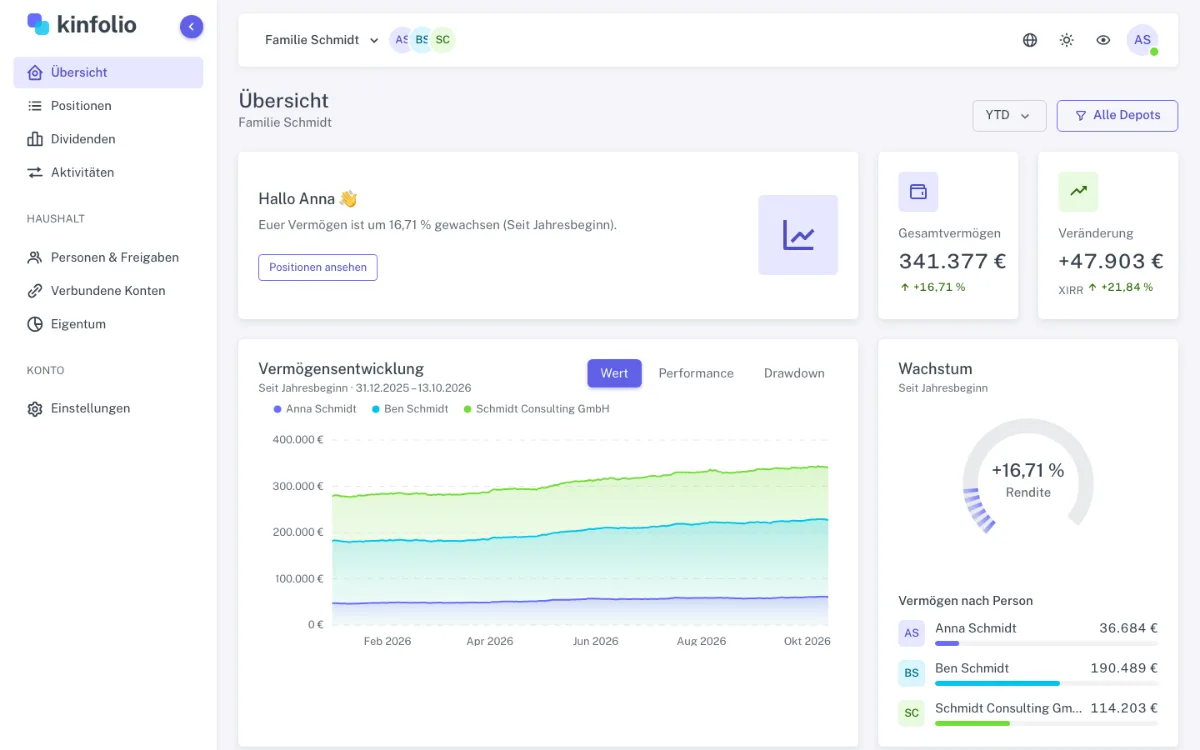
Task: Click the +16,71 % Rendite gauge
Action: (x=1028, y=477)
